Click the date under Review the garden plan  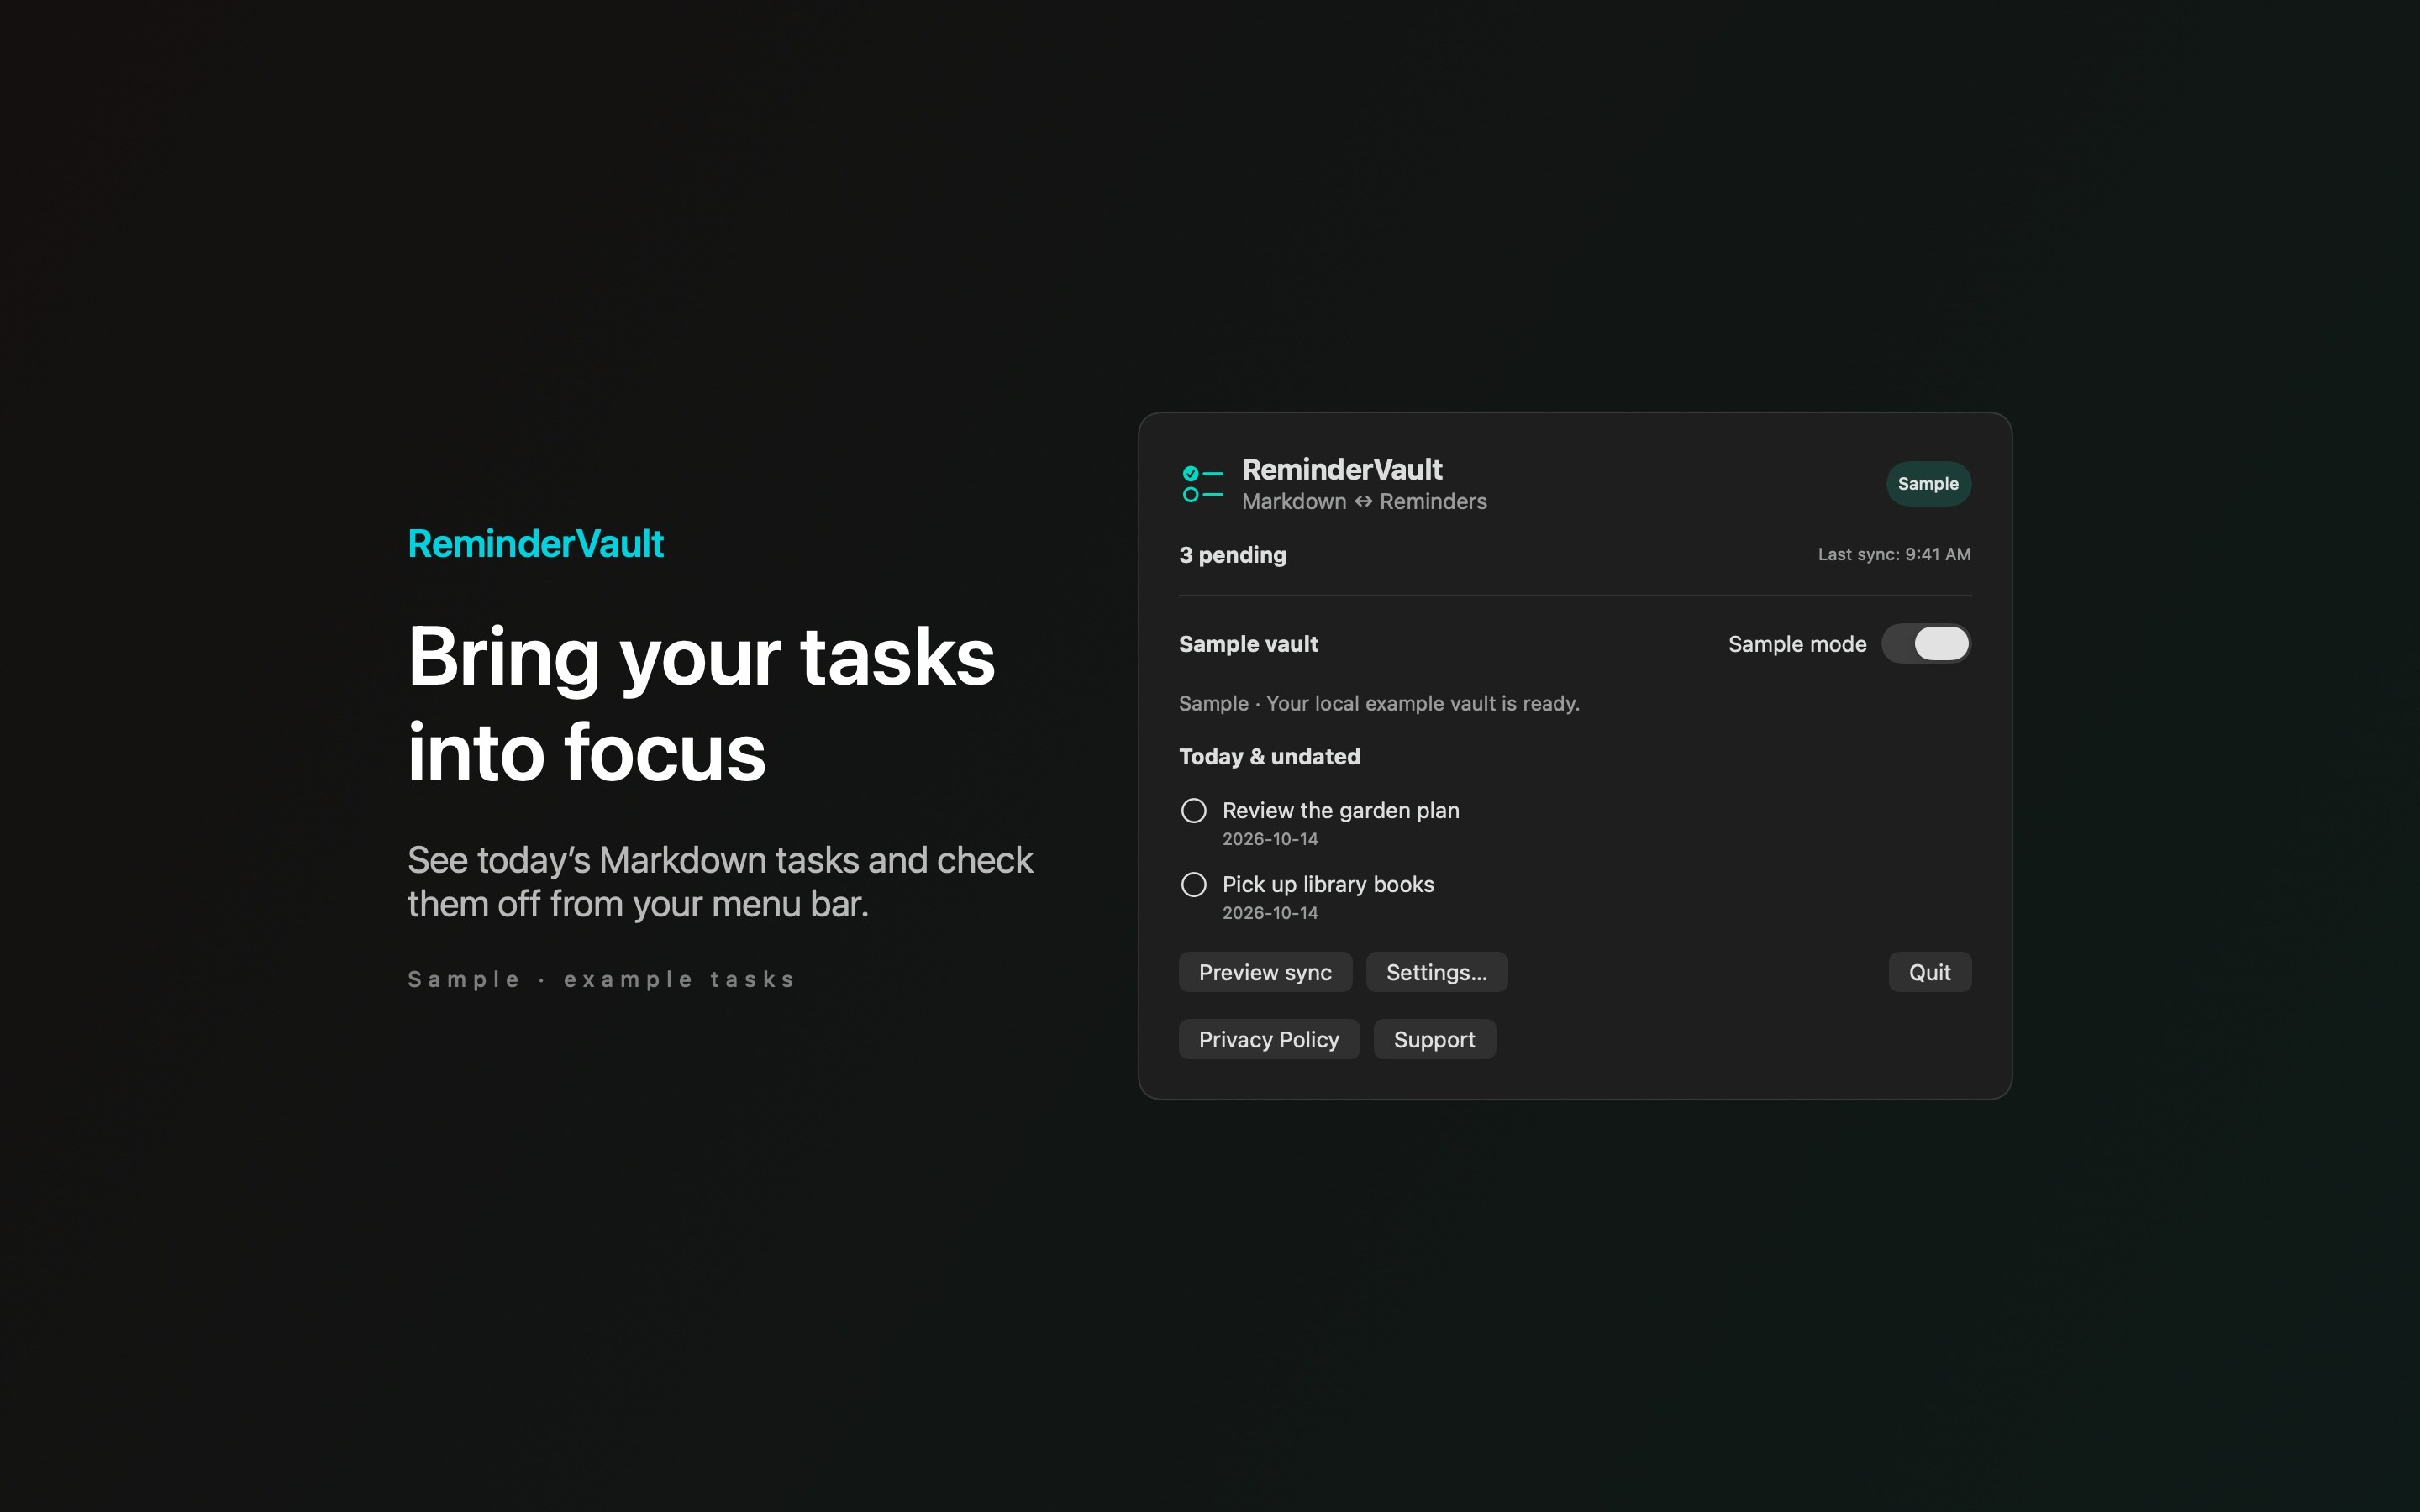(x=1270, y=839)
